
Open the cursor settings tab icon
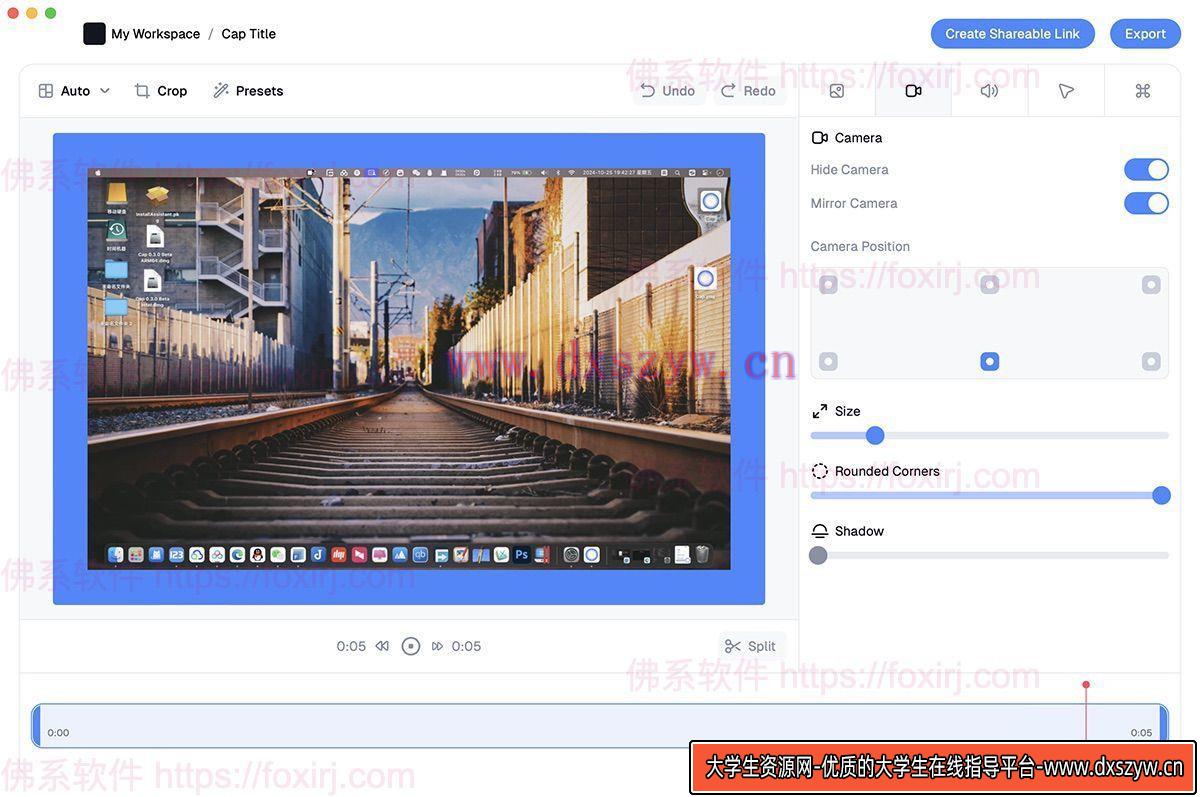tap(1066, 91)
